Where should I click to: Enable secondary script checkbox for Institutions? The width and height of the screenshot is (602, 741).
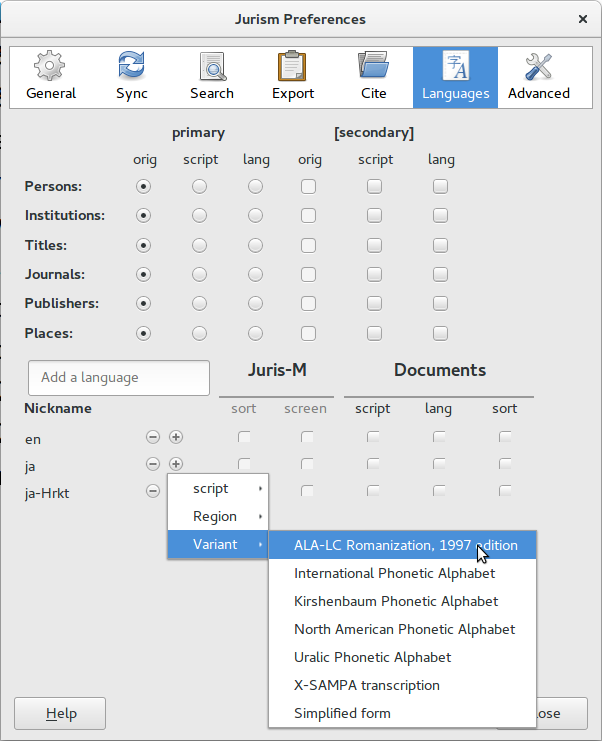click(x=374, y=215)
